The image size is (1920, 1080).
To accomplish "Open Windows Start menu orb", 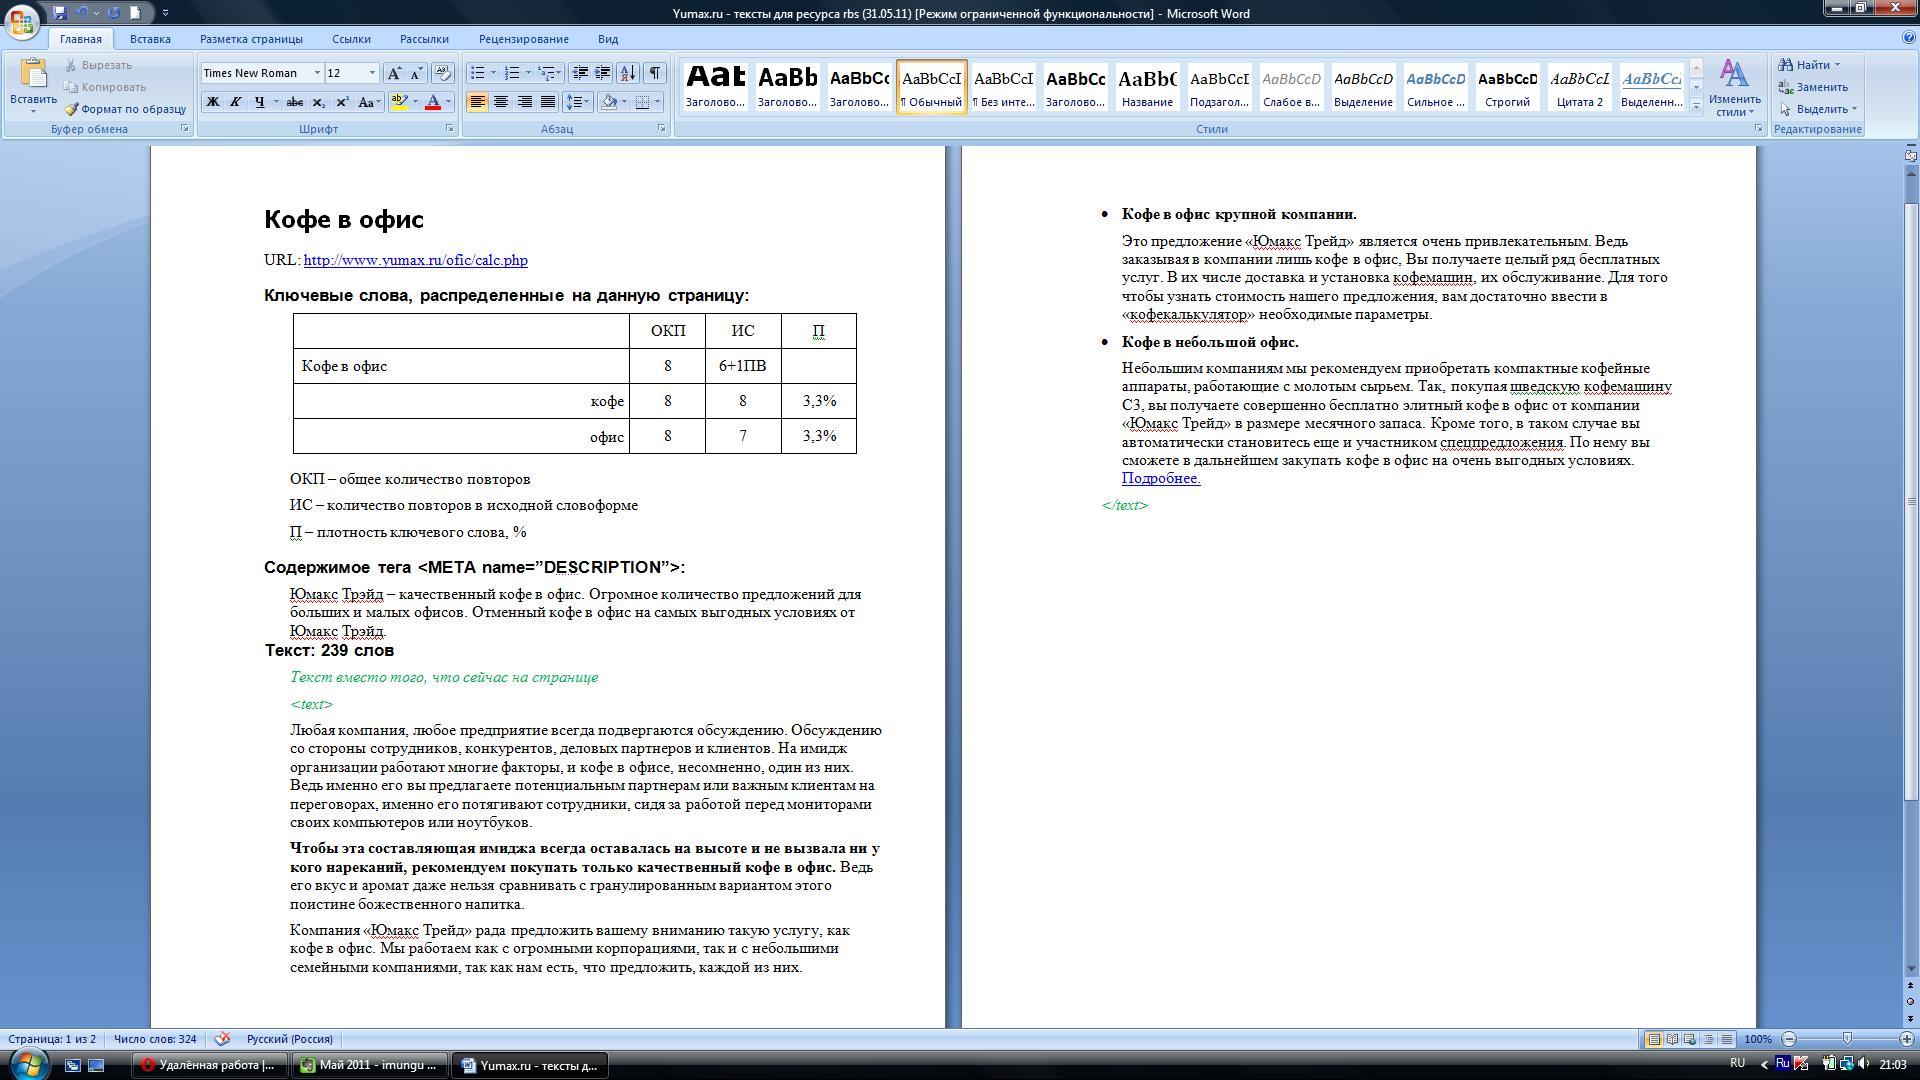I will pos(28,1063).
